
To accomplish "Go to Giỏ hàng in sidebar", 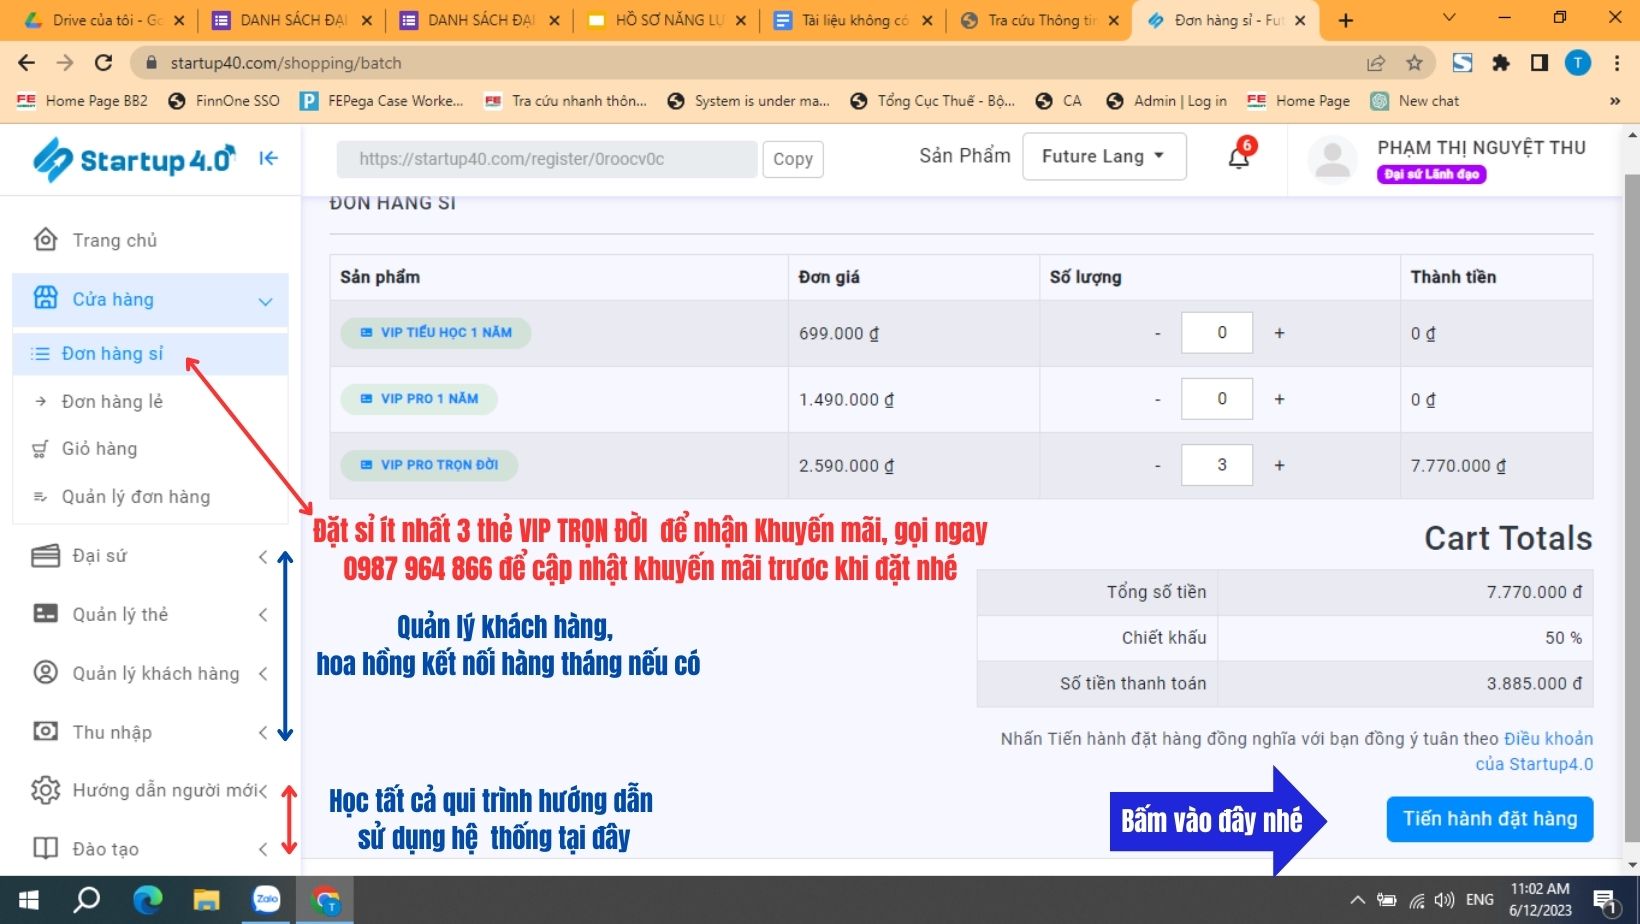I will tap(99, 449).
